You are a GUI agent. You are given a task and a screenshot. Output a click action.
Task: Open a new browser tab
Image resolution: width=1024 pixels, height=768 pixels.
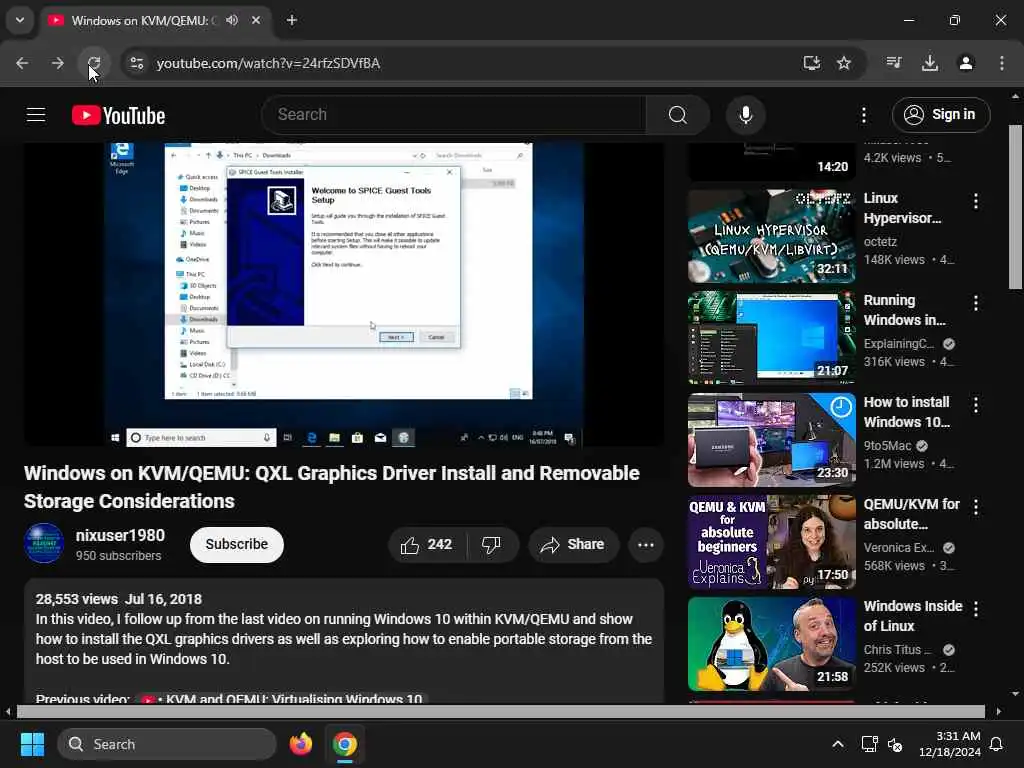(292, 20)
